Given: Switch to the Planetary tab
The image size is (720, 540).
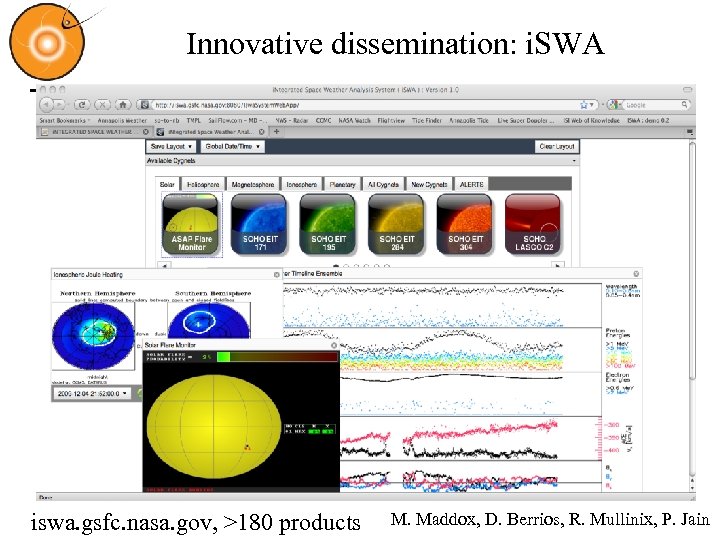Looking at the screenshot, I should 343,185.
